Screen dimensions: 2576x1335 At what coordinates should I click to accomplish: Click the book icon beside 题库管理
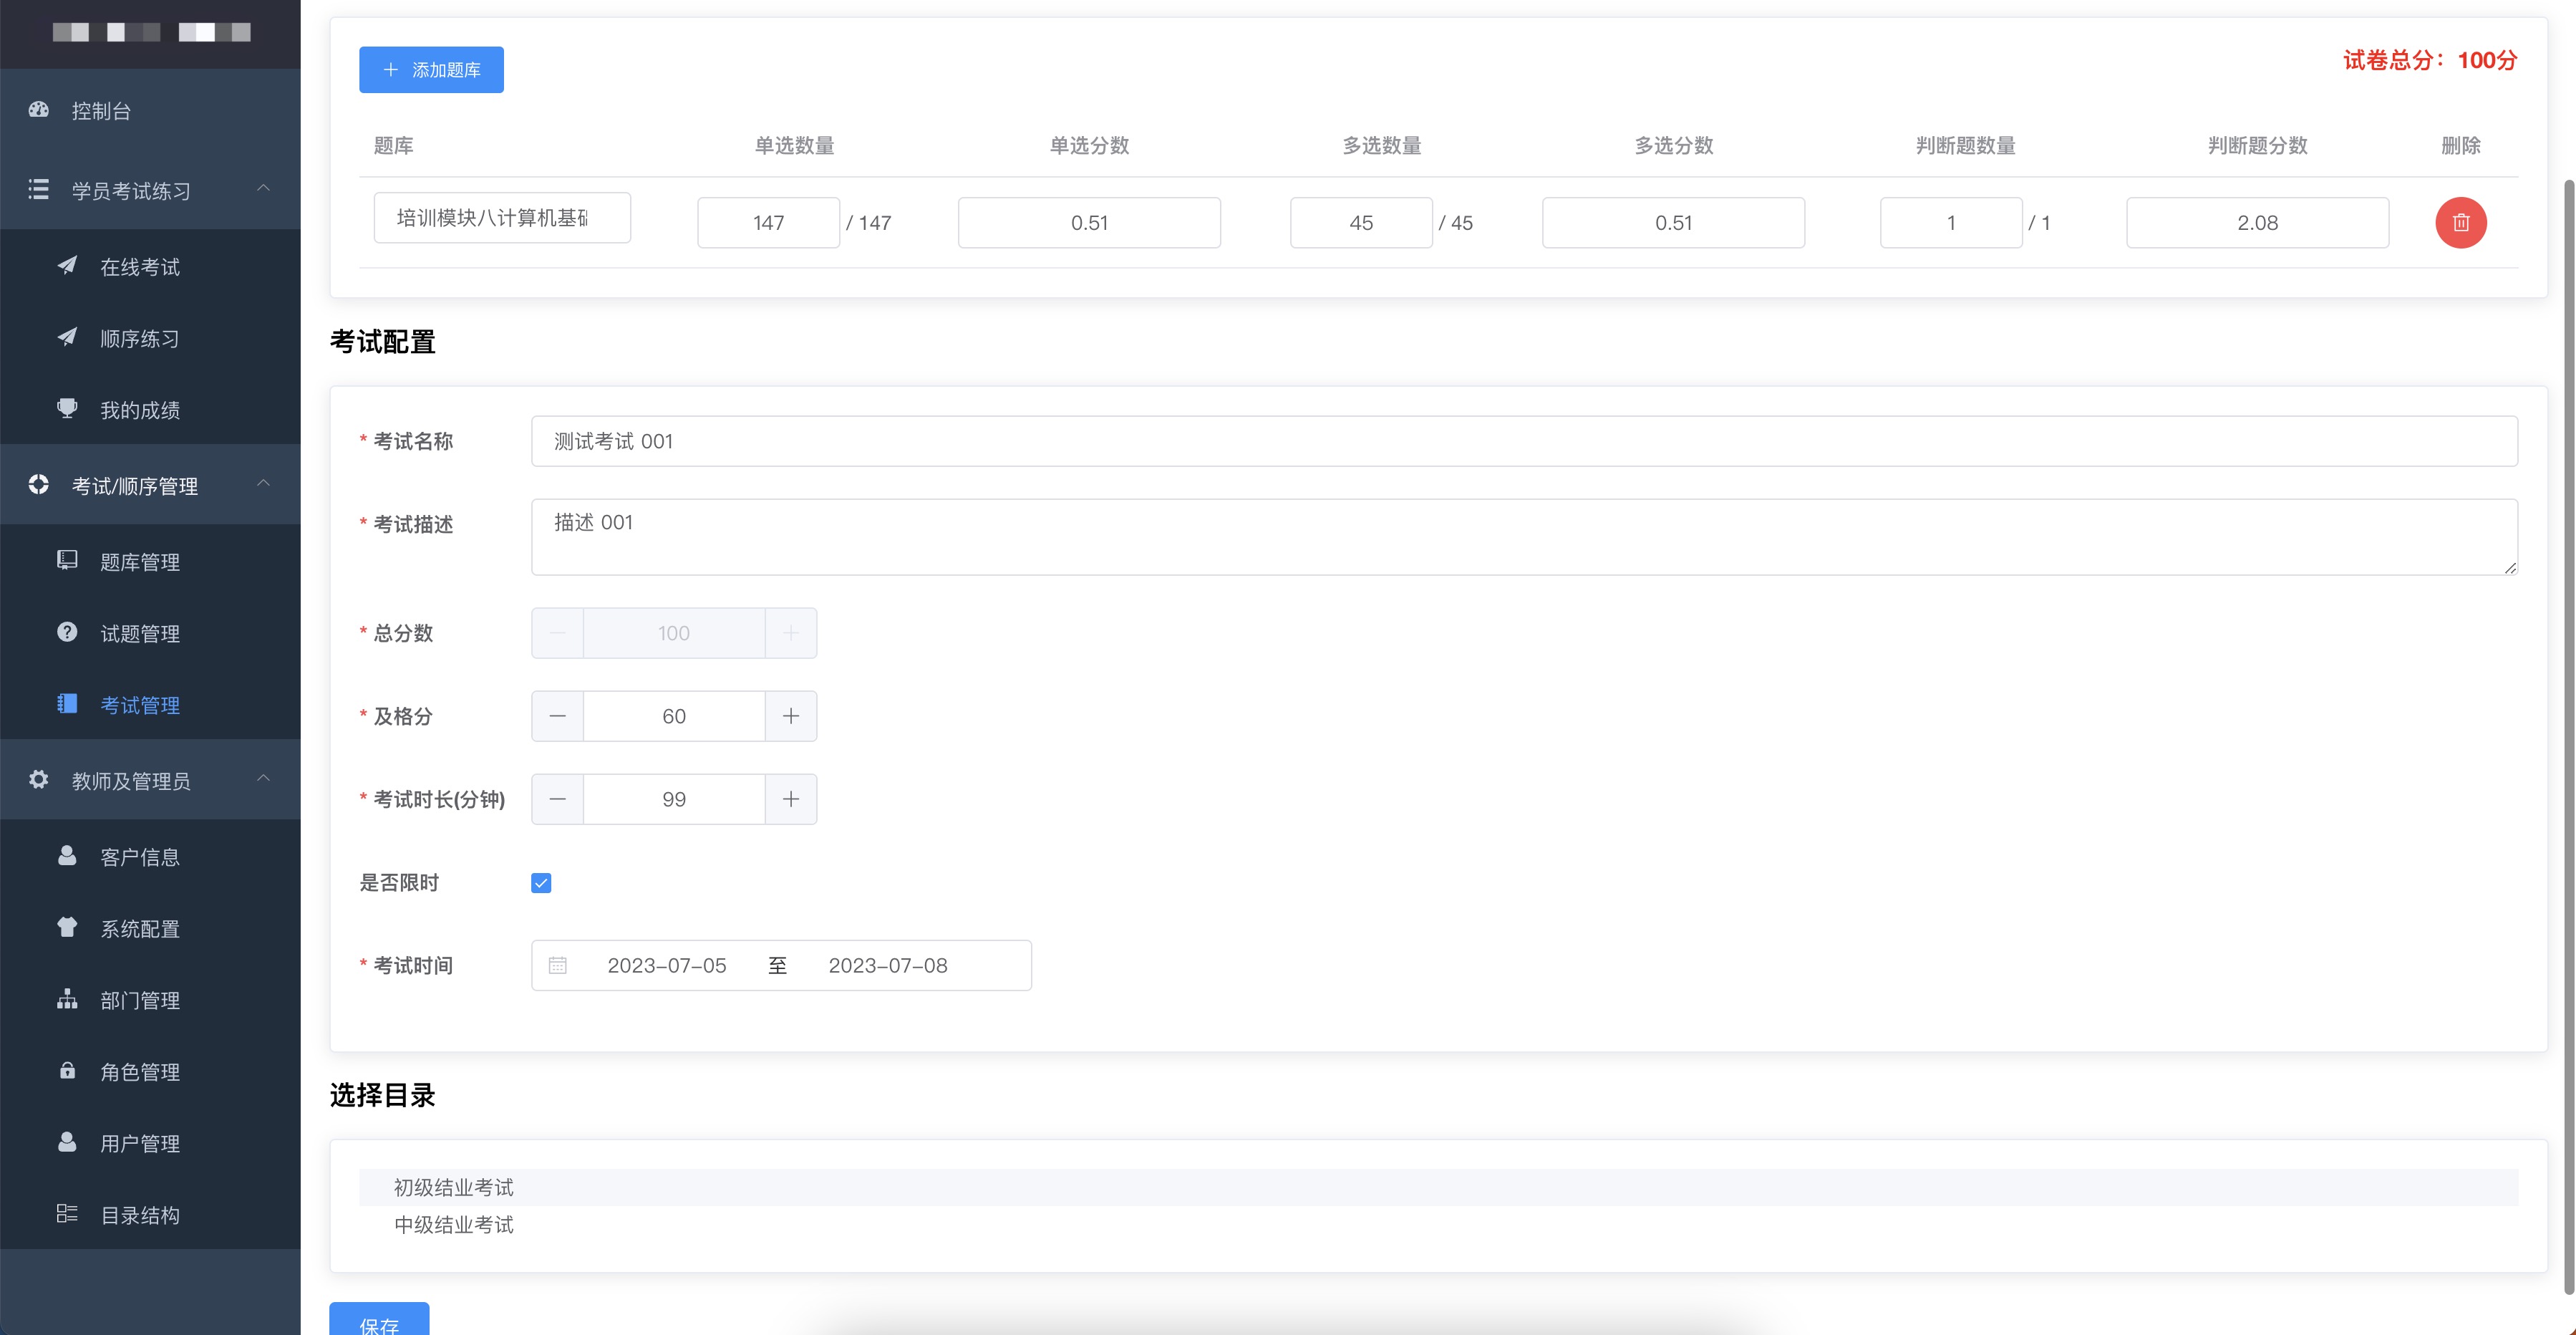[x=67, y=560]
